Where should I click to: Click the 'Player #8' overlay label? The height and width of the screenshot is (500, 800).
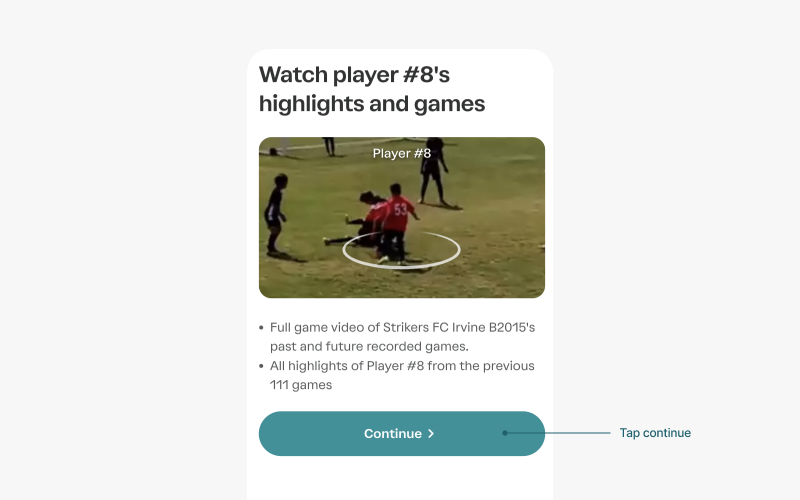pos(402,154)
